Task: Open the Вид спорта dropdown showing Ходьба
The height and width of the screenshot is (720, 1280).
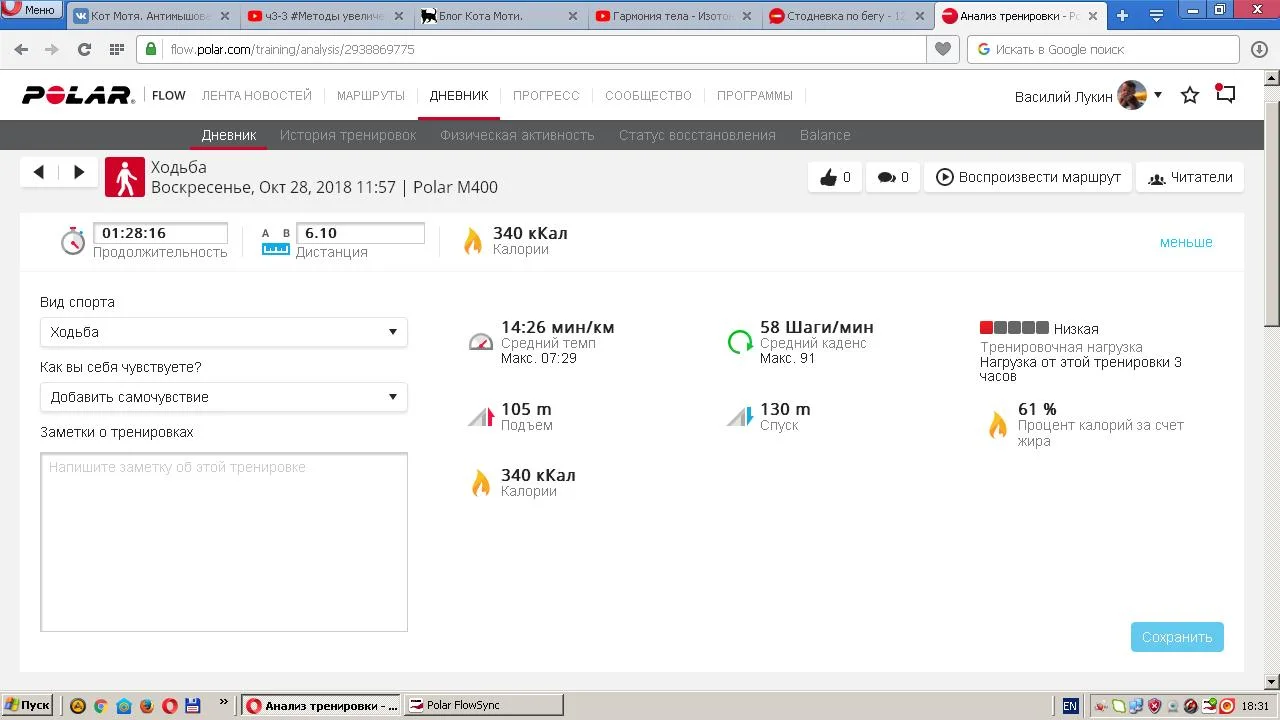Action: pyautogui.click(x=223, y=332)
